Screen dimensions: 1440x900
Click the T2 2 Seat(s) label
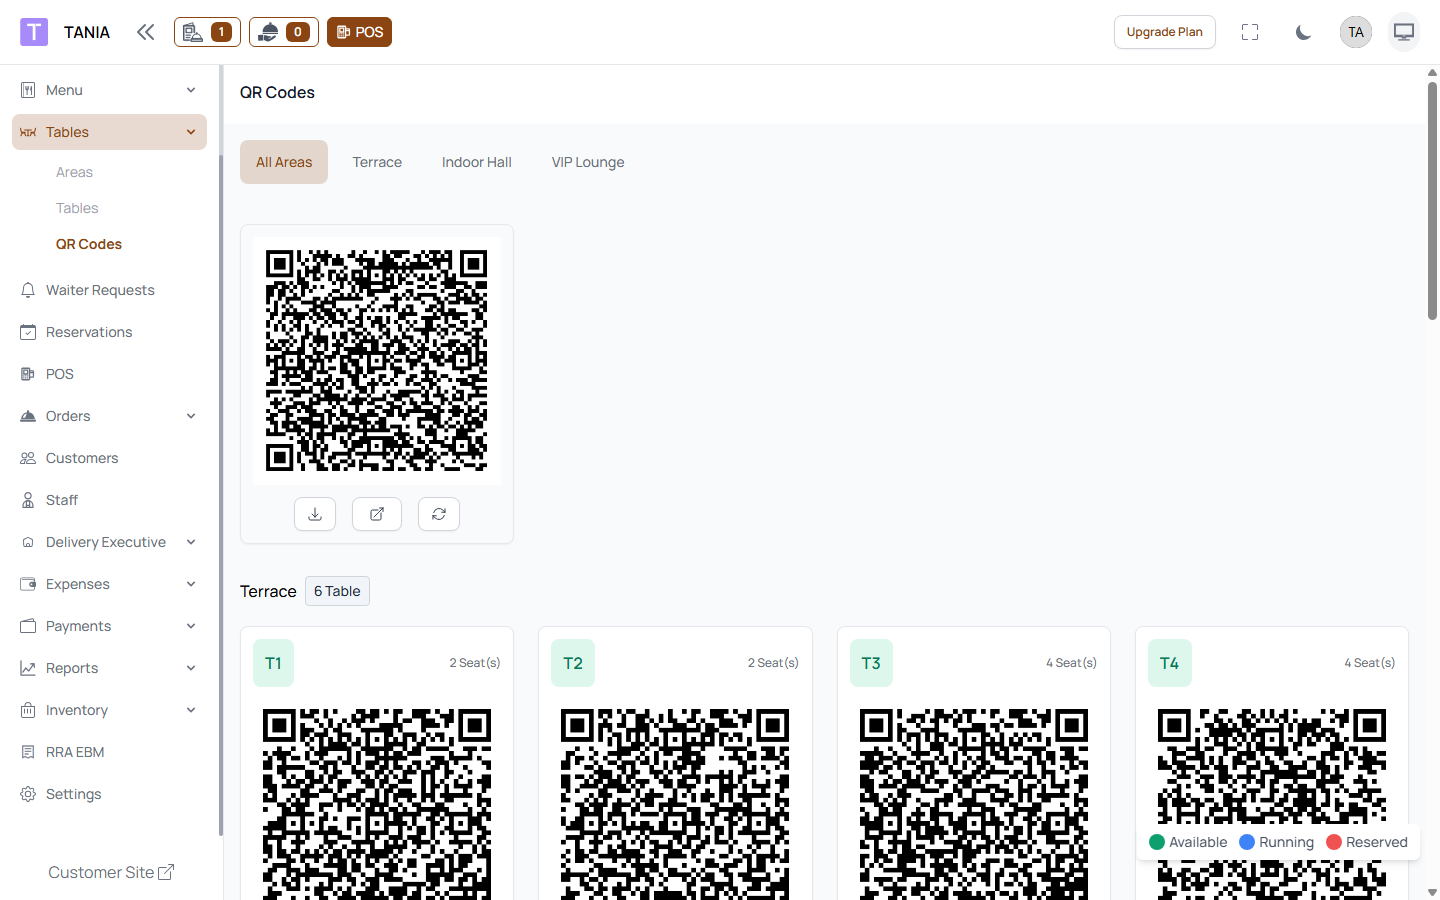[x=773, y=663]
